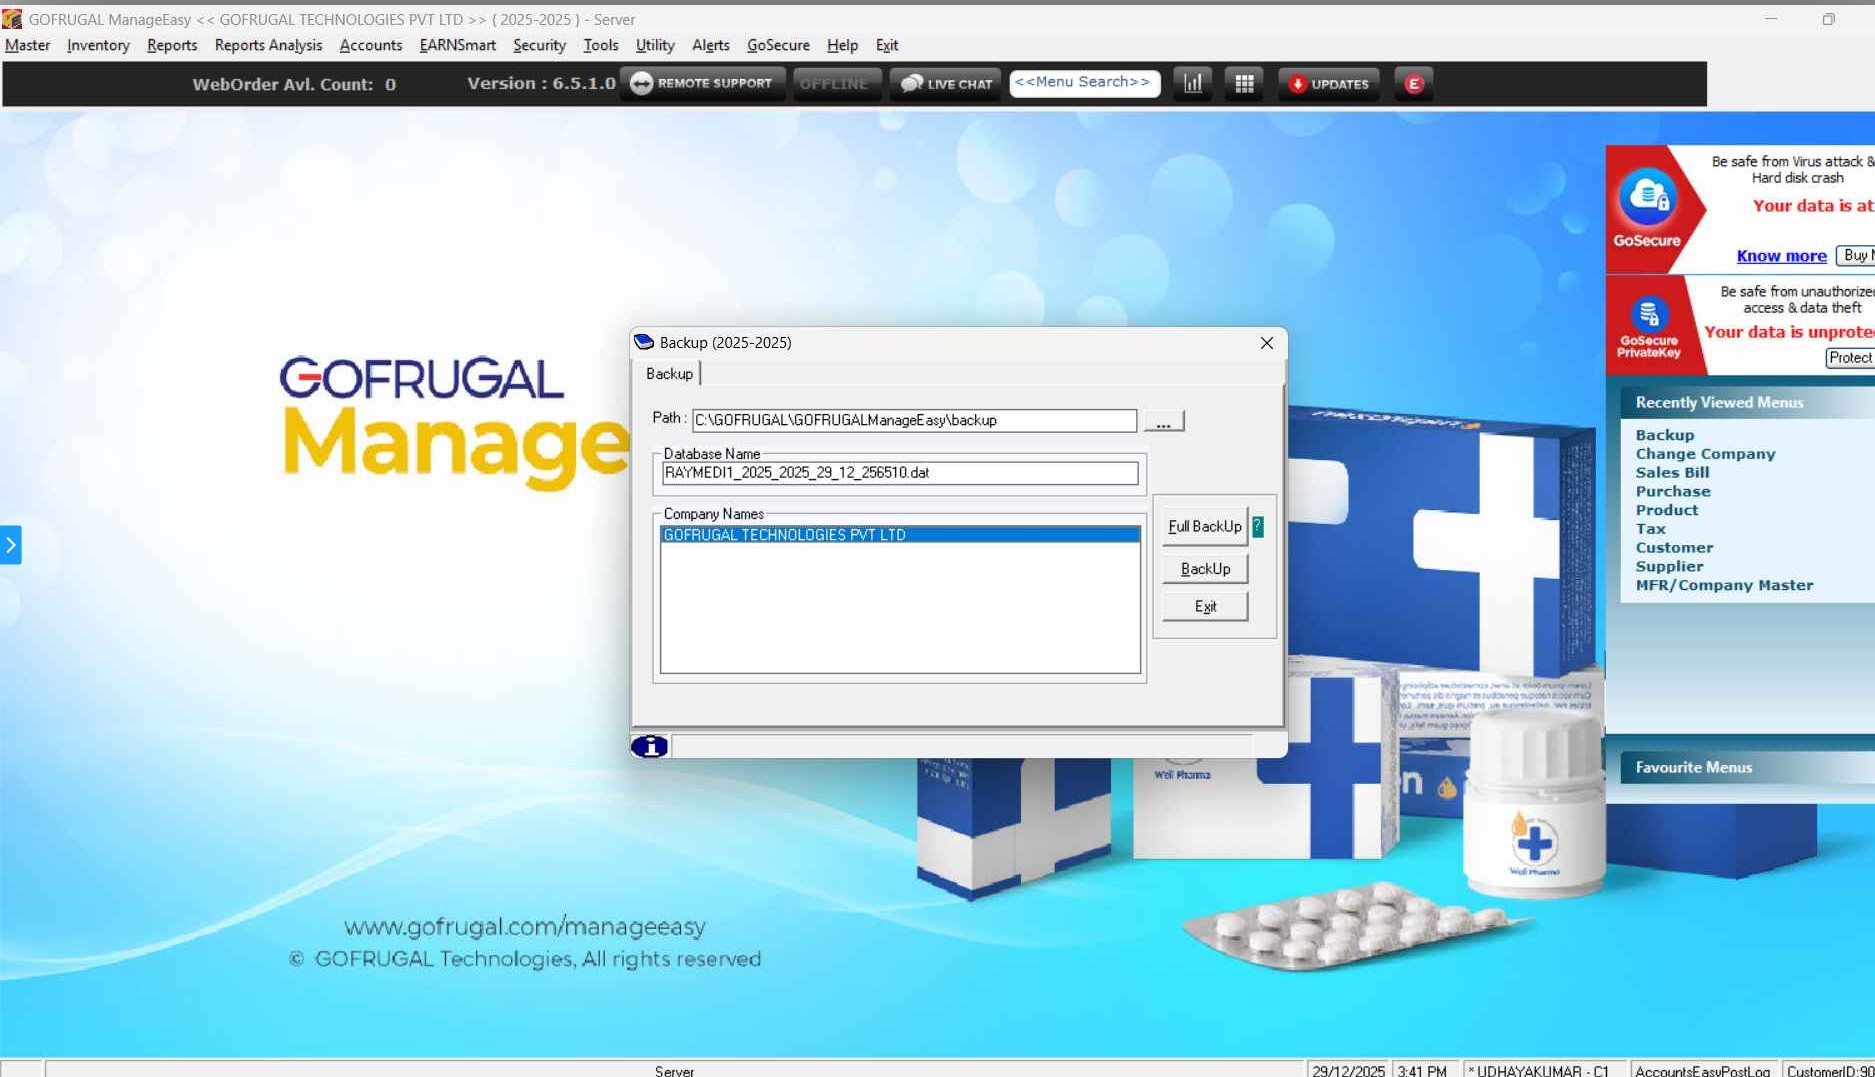The width and height of the screenshot is (1875, 1077).
Task: Open the Reports Analysis menu
Action: tap(268, 45)
